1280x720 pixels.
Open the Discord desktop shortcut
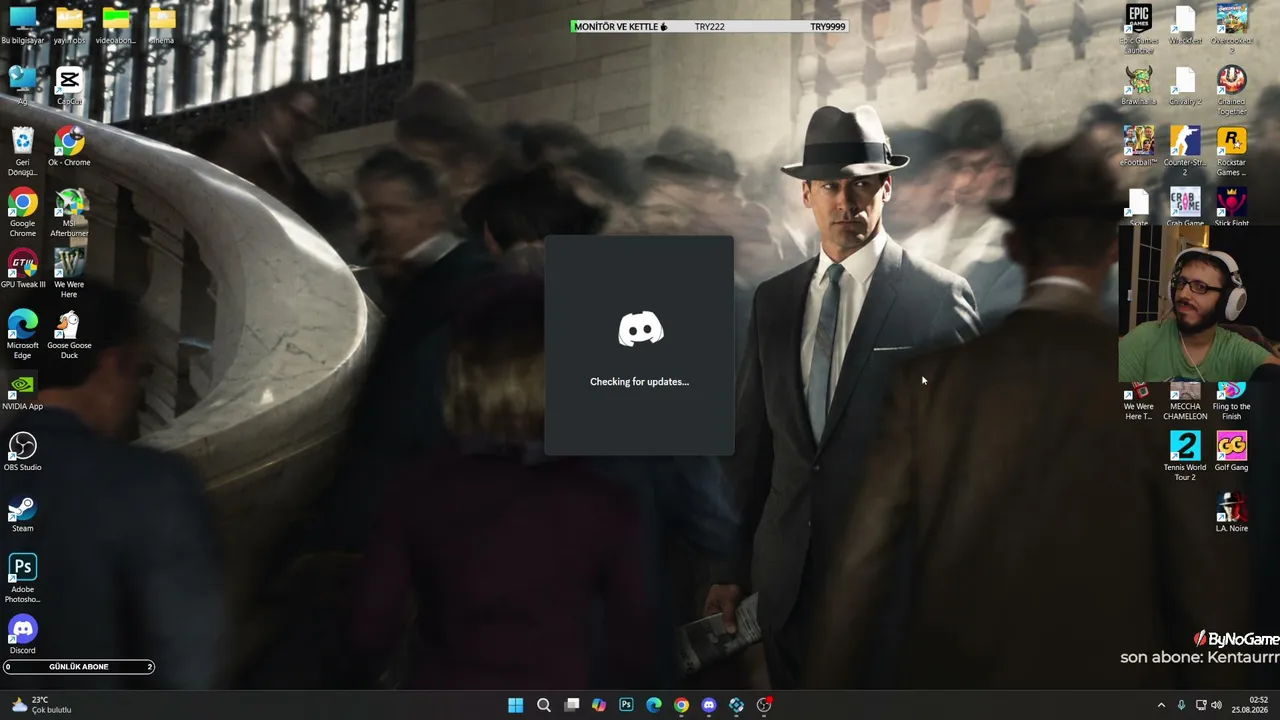tap(22, 634)
